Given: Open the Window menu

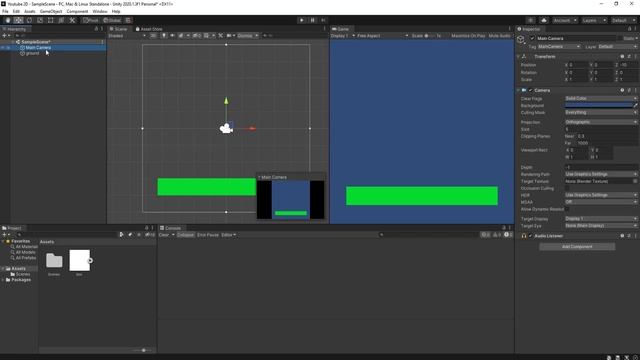Looking at the screenshot, I should [100, 11].
